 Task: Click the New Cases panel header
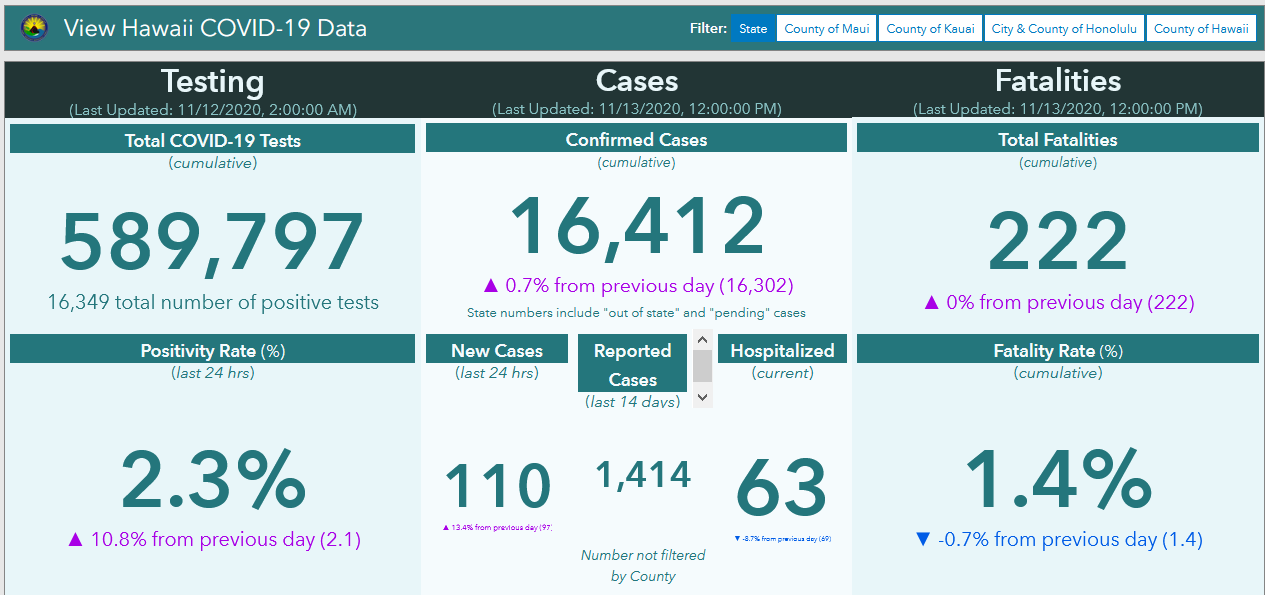click(497, 350)
